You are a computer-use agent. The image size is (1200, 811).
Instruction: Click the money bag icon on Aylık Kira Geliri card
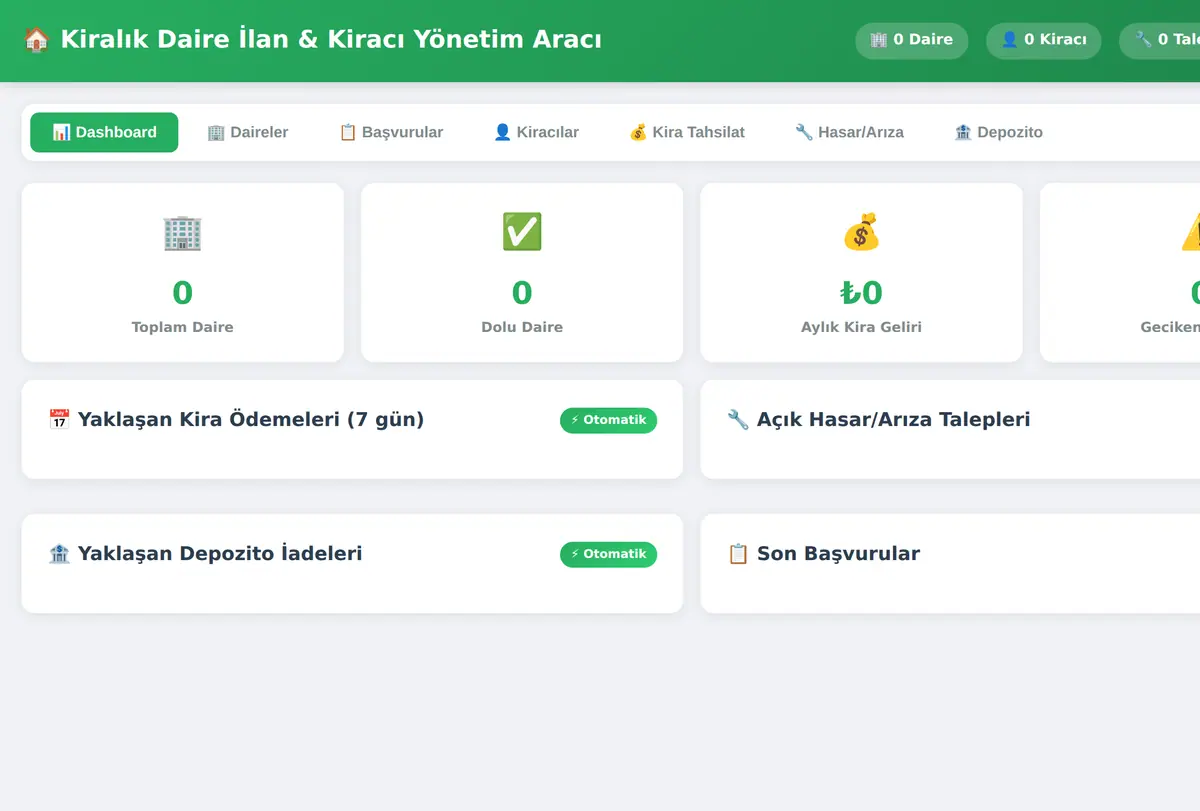(861, 232)
